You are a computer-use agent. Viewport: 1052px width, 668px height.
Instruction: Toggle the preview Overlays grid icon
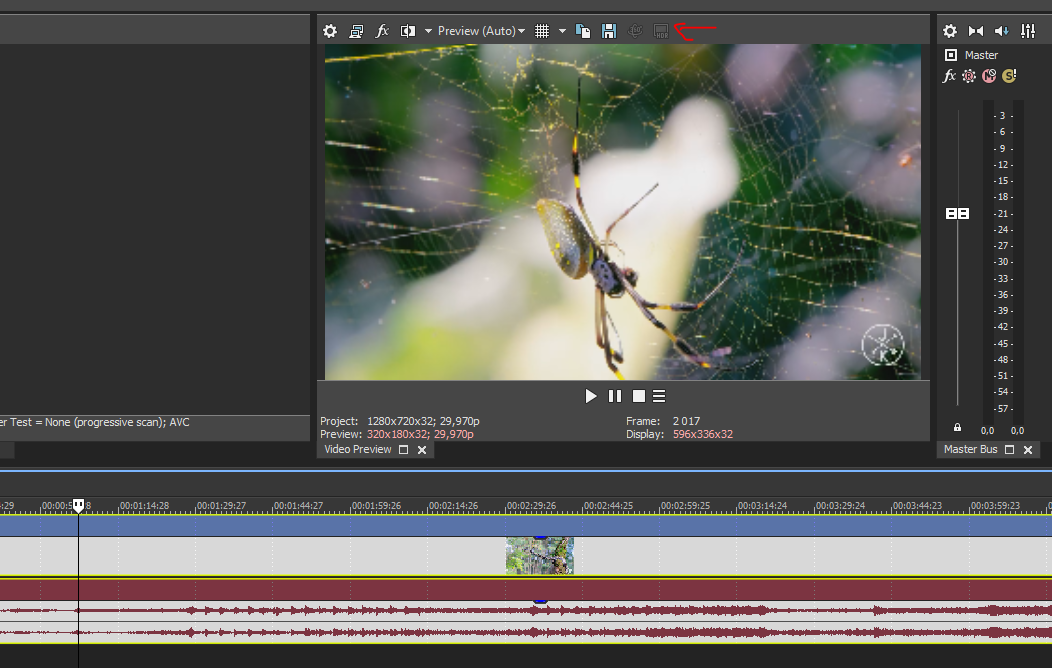(542, 31)
